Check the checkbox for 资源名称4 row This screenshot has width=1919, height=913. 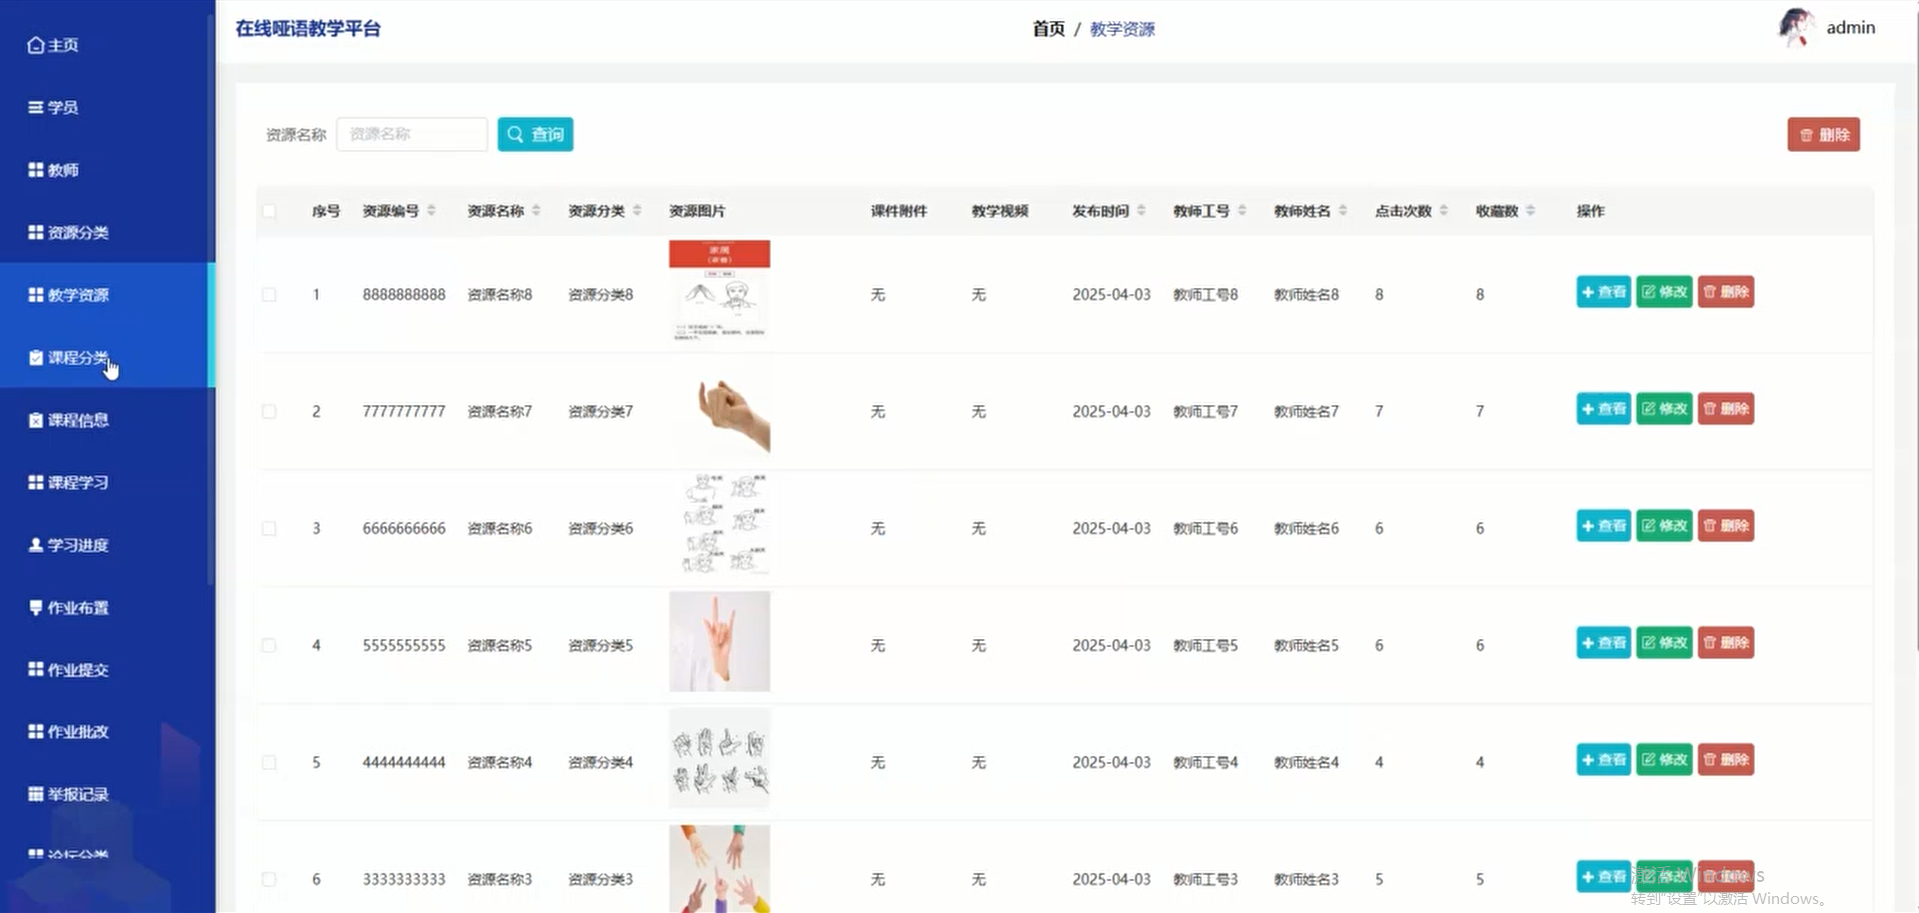pyautogui.click(x=268, y=761)
